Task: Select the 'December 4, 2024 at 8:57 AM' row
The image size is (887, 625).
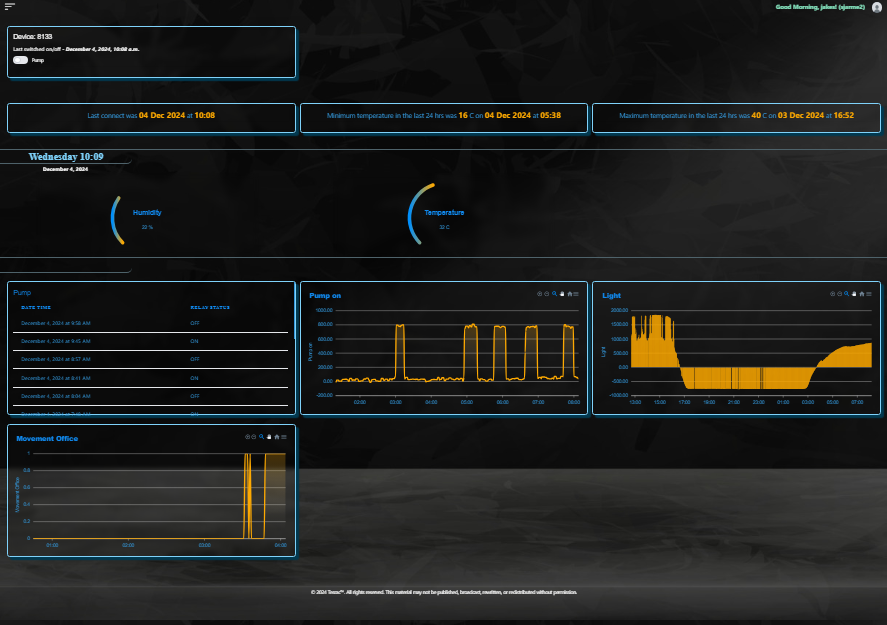Action: pyautogui.click(x=150, y=360)
